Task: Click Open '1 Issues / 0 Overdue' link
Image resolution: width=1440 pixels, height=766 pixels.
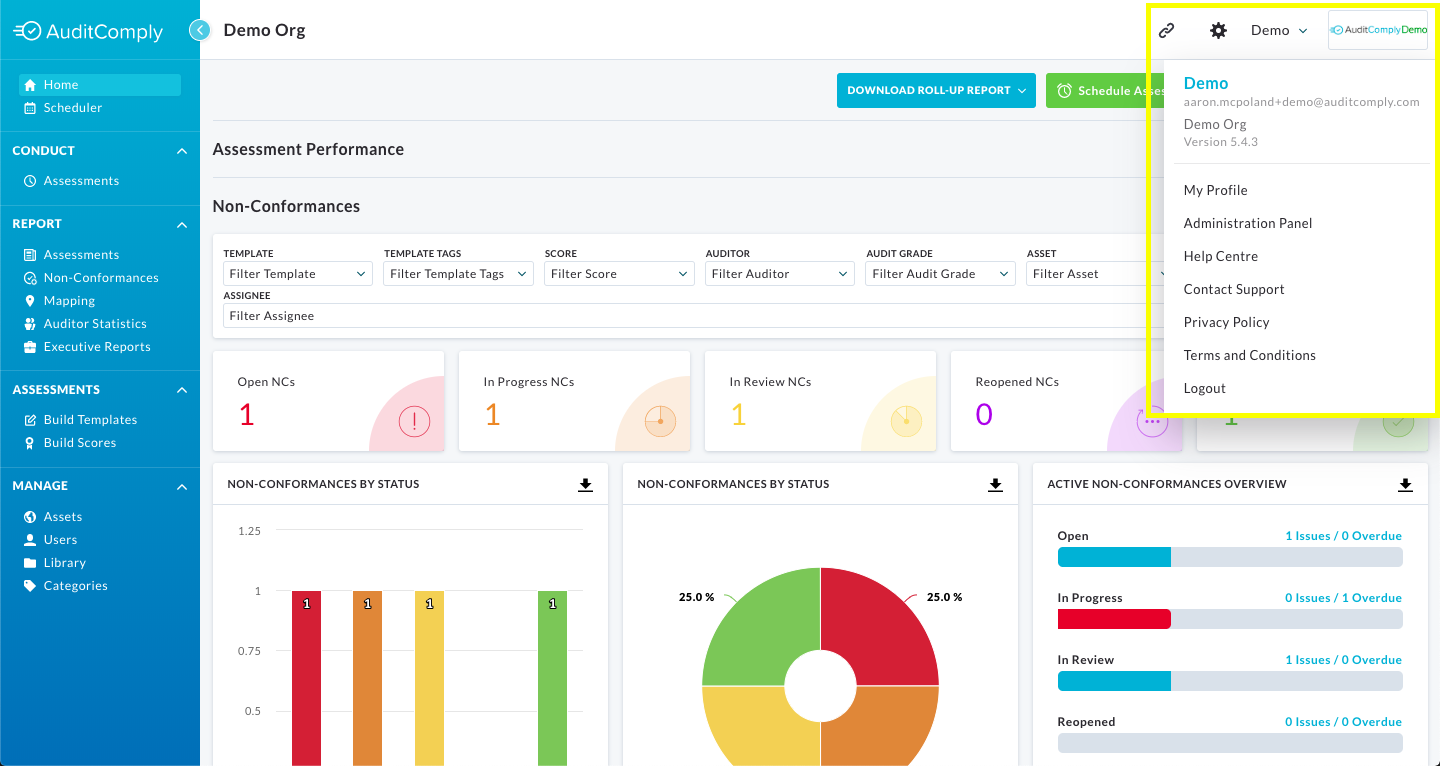Action: (1344, 536)
